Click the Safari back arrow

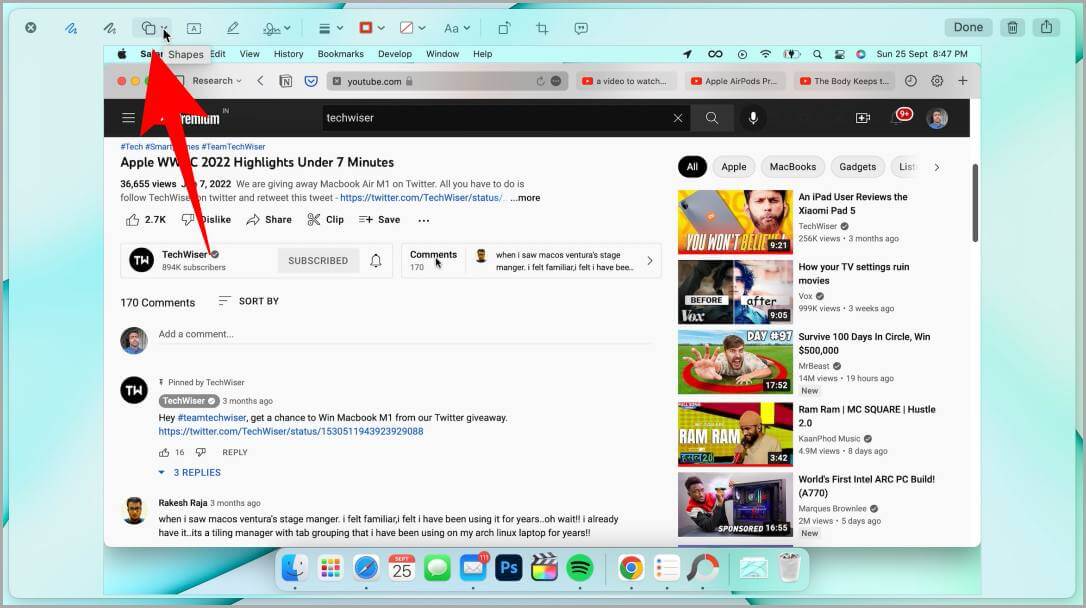[x=260, y=81]
